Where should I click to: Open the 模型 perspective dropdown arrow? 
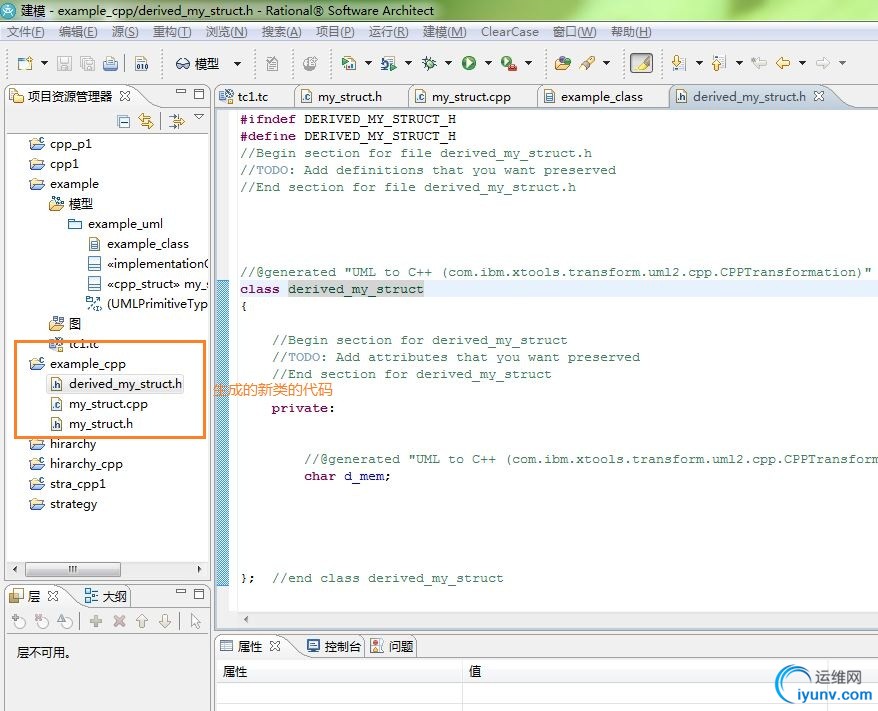pyautogui.click(x=237, y=63)
